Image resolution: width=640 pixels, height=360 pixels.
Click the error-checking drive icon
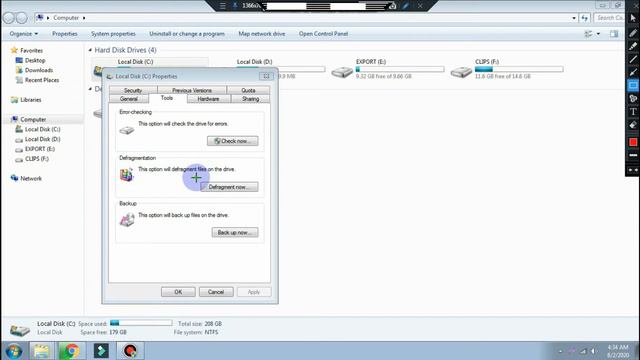[x=127, y=130]
